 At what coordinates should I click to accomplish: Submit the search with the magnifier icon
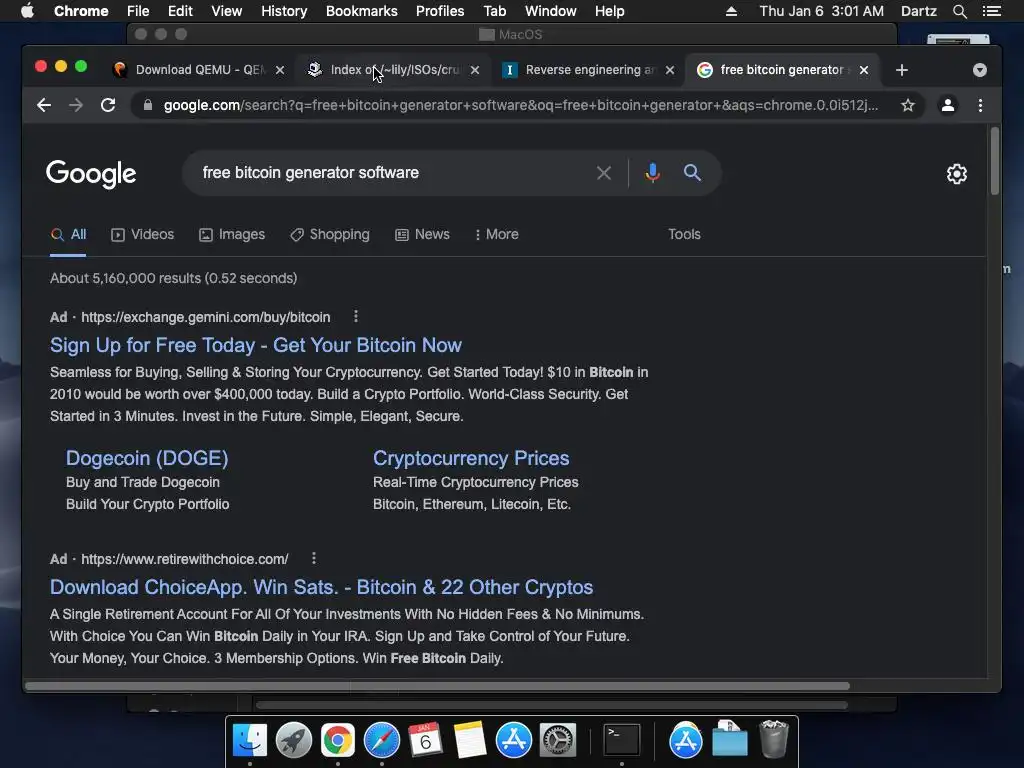coord(692,173)
